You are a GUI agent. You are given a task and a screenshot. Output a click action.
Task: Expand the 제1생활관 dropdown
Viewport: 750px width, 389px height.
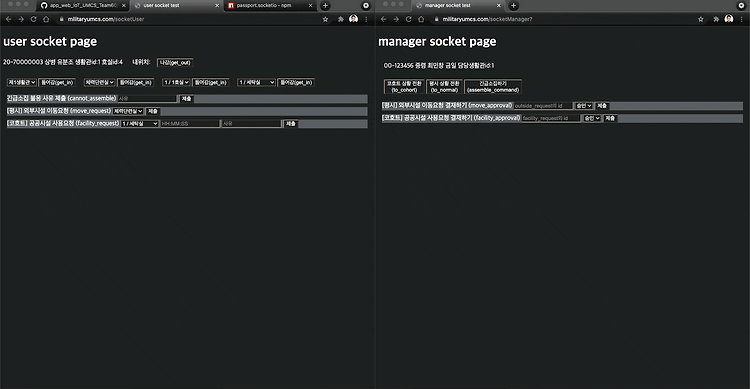click(x=22, y=82)
